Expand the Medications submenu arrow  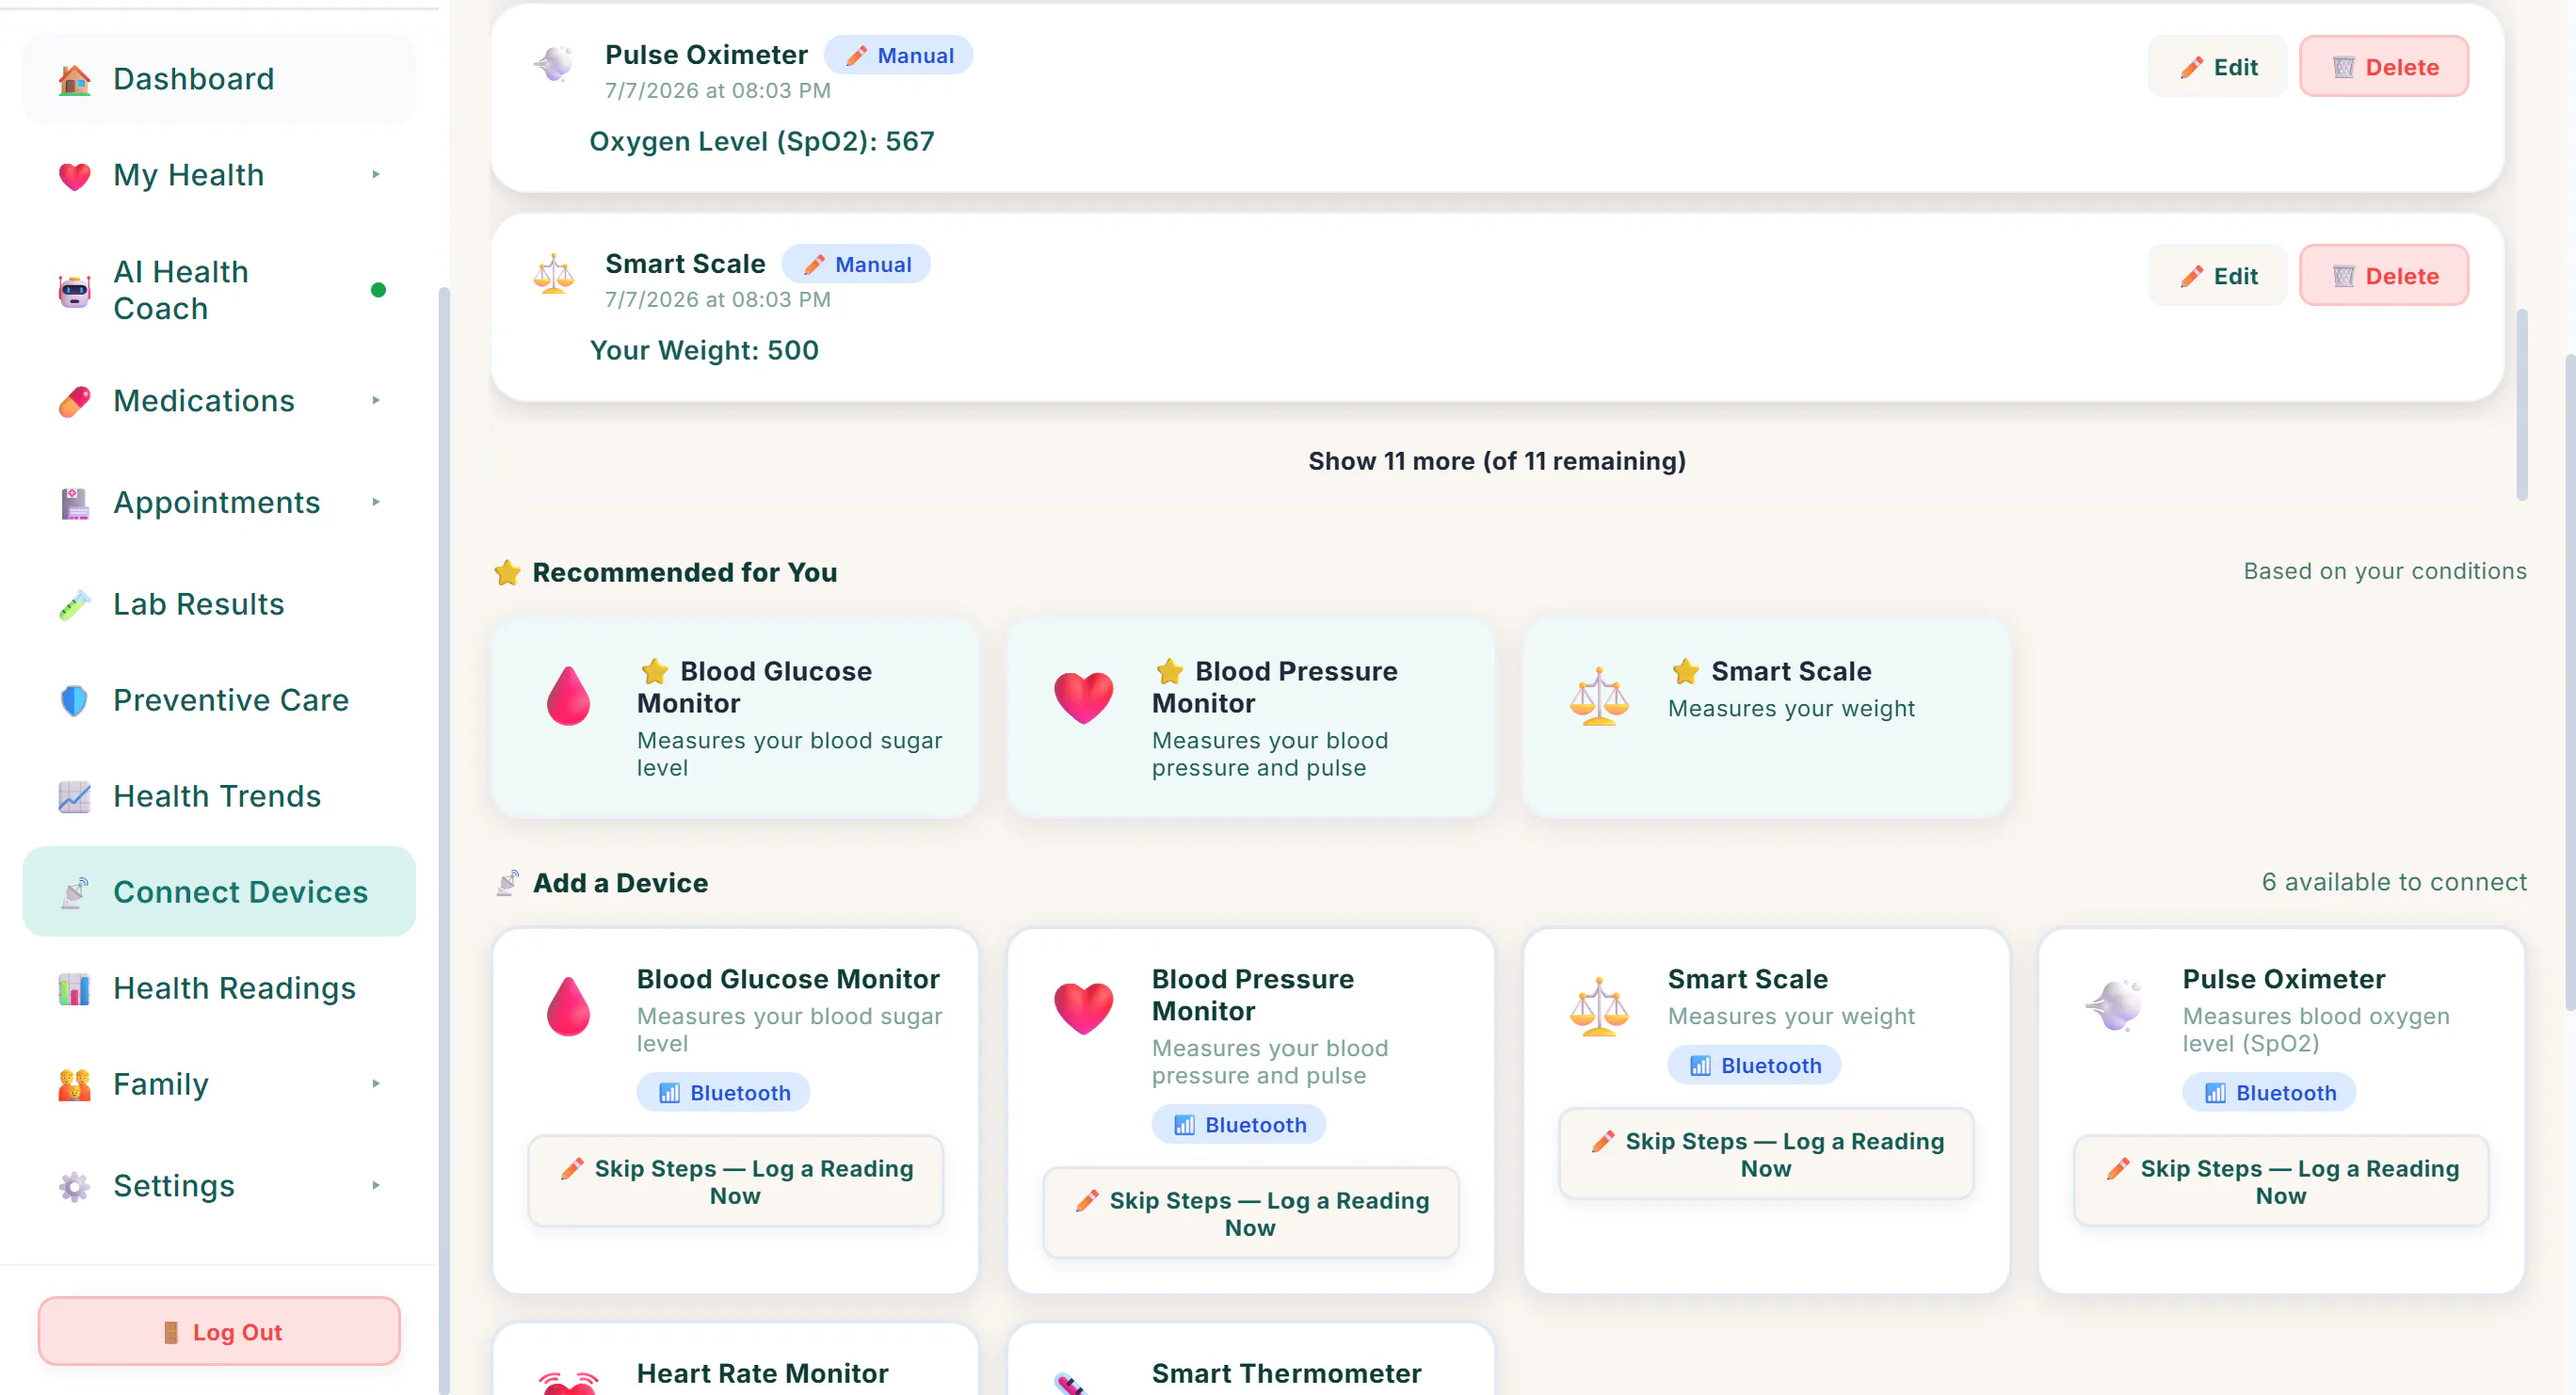376,401
